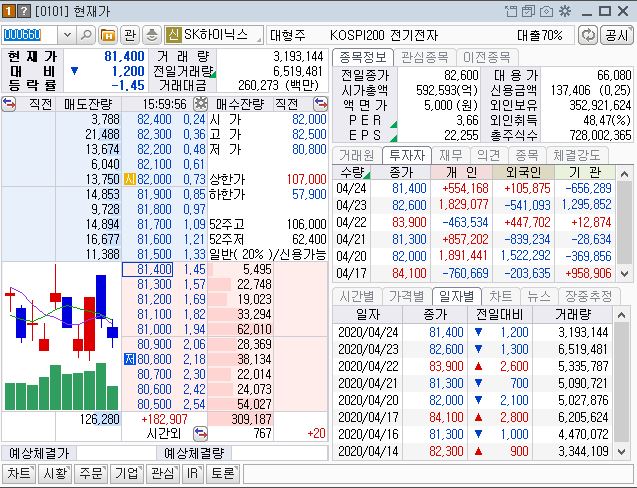Select the 이전종목 tab

click(x=486, y=57)
